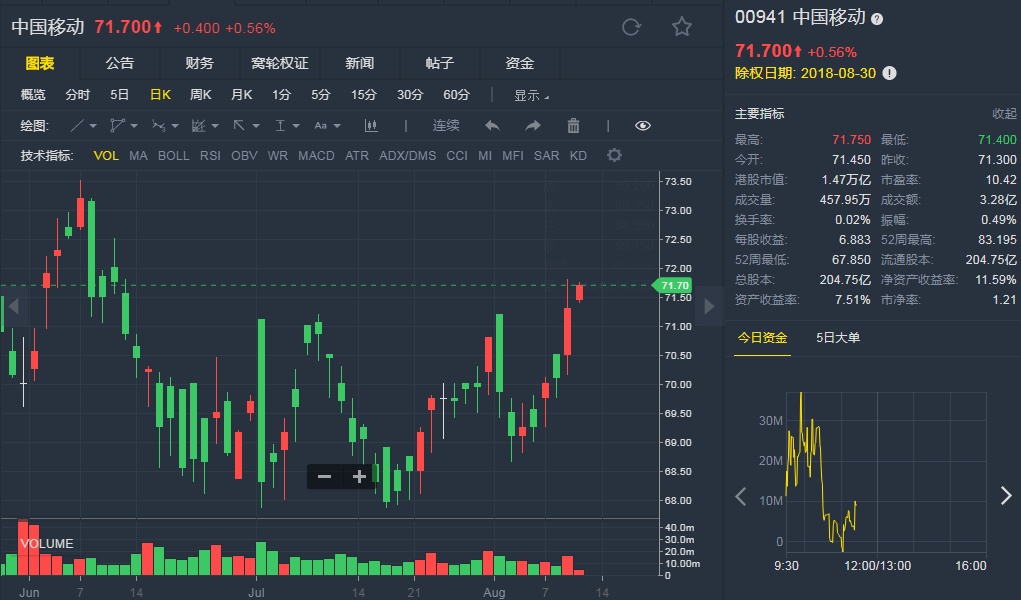Enable MACD indicator
This screenshot has width=1021, height=600.
point(316,156)
